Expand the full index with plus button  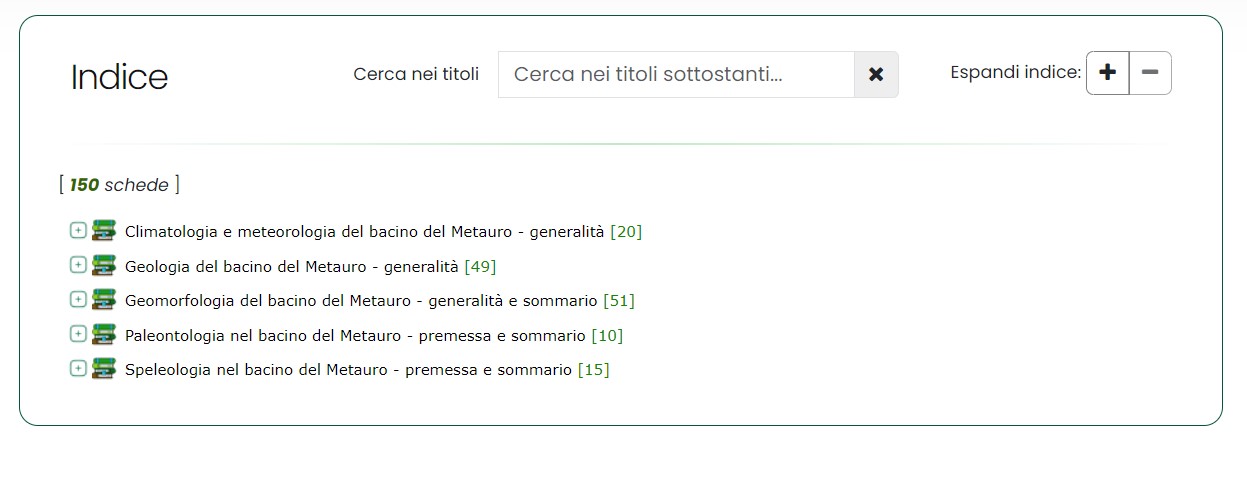1107,73
